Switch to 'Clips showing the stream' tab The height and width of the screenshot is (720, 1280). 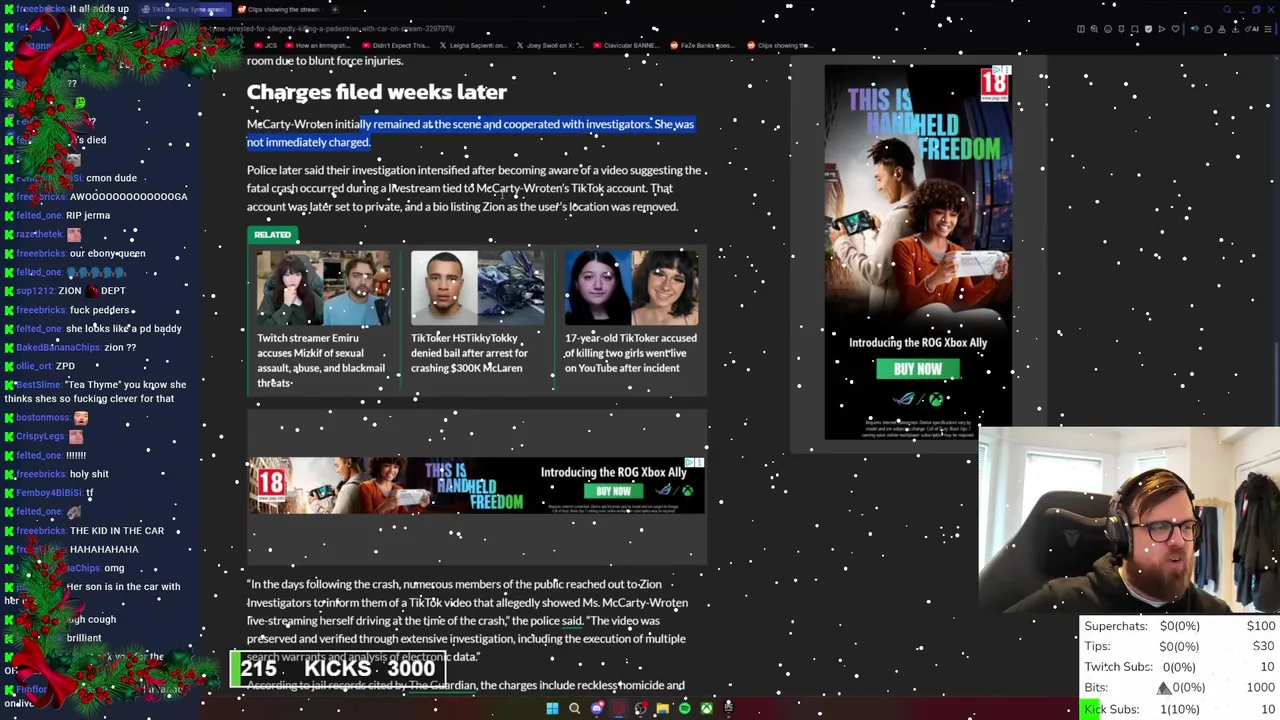[281, 10]
